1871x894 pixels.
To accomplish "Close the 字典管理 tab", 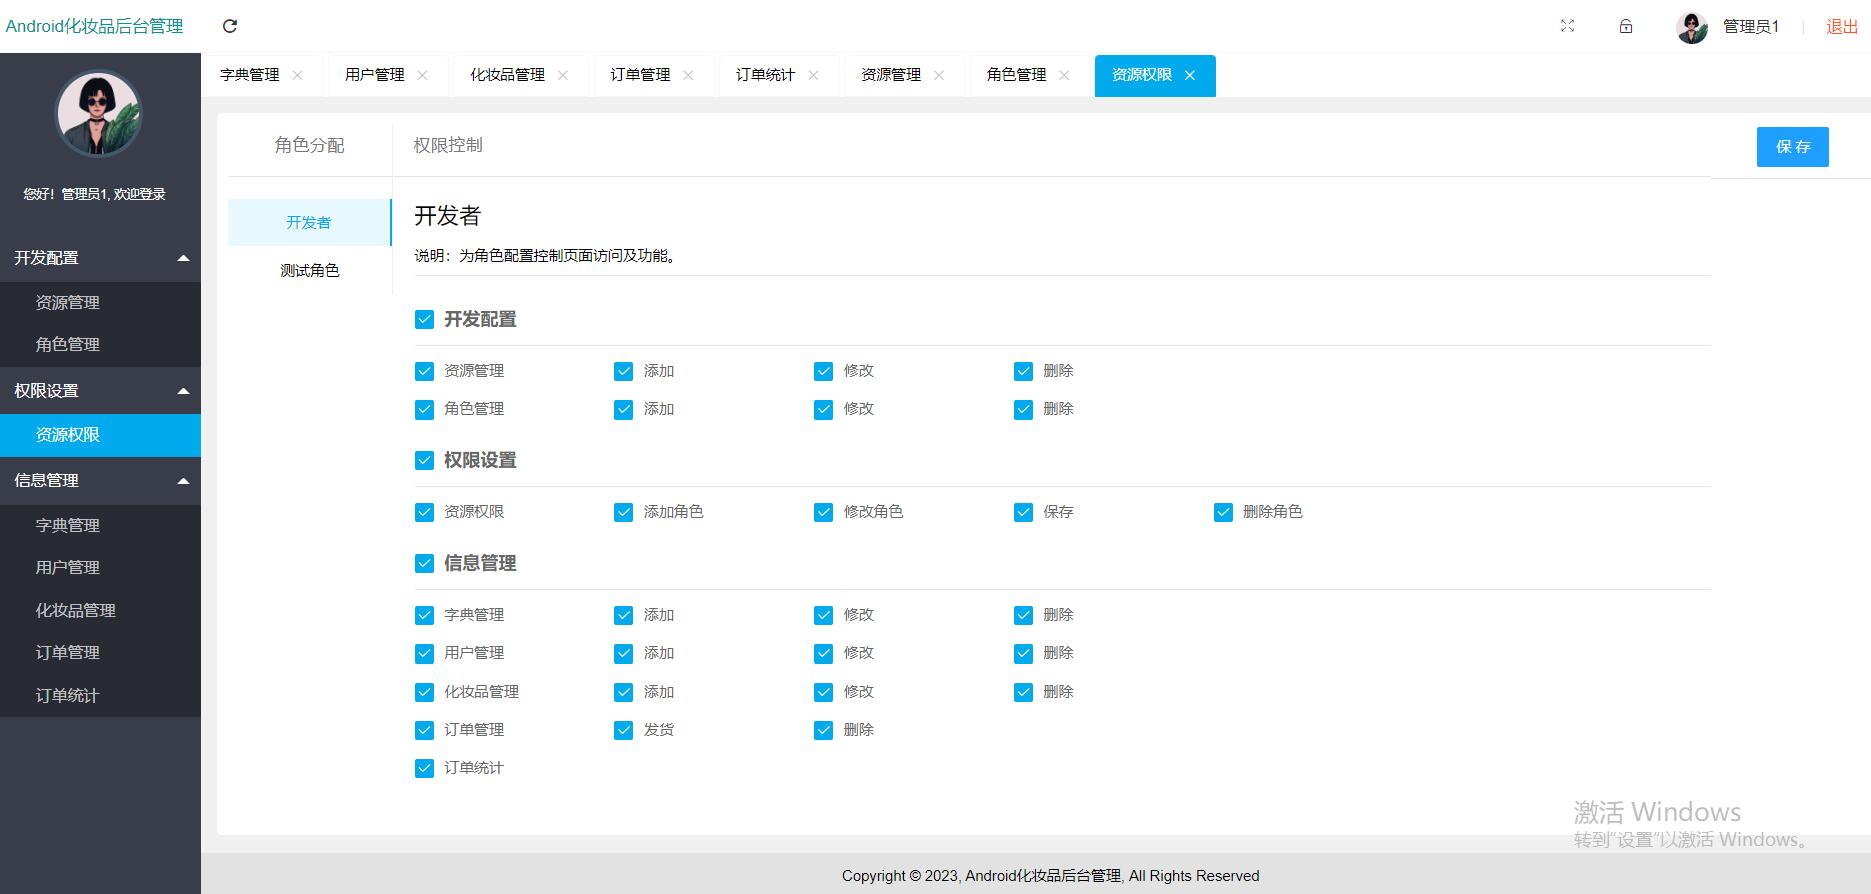I will (x=297, y=75).
